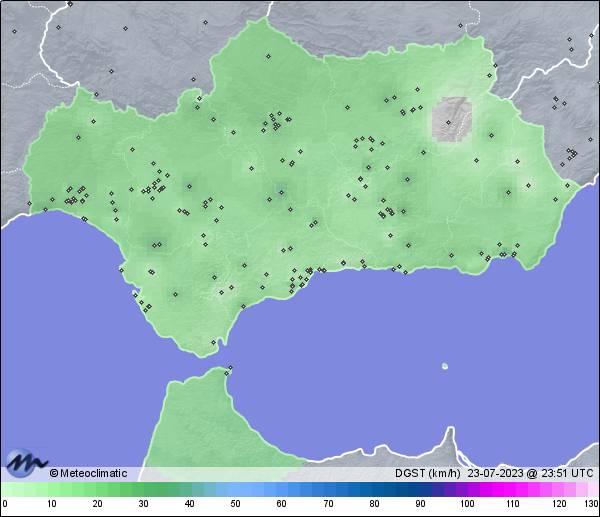Click the station marker at the southernmost tip near Tarifa
The height and width of the screenshot is (517, 600).
tap(214, 342)
